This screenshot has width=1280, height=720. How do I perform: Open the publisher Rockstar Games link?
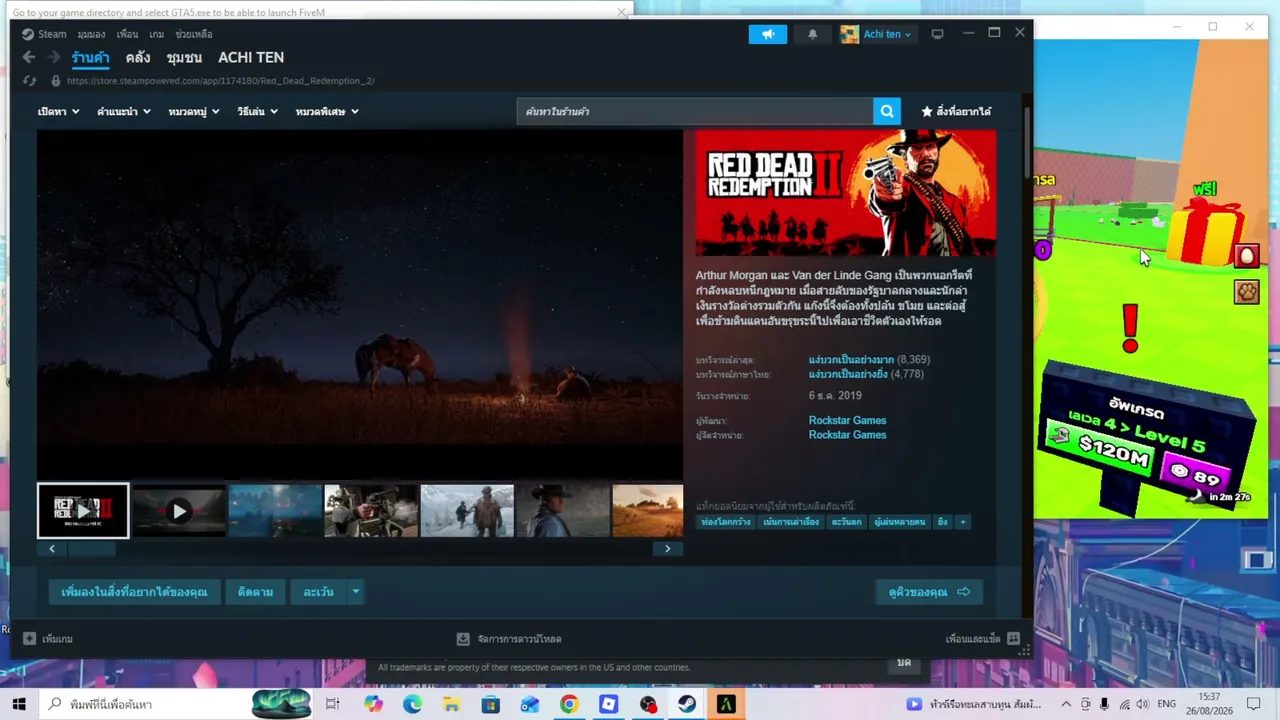[847, 435]
